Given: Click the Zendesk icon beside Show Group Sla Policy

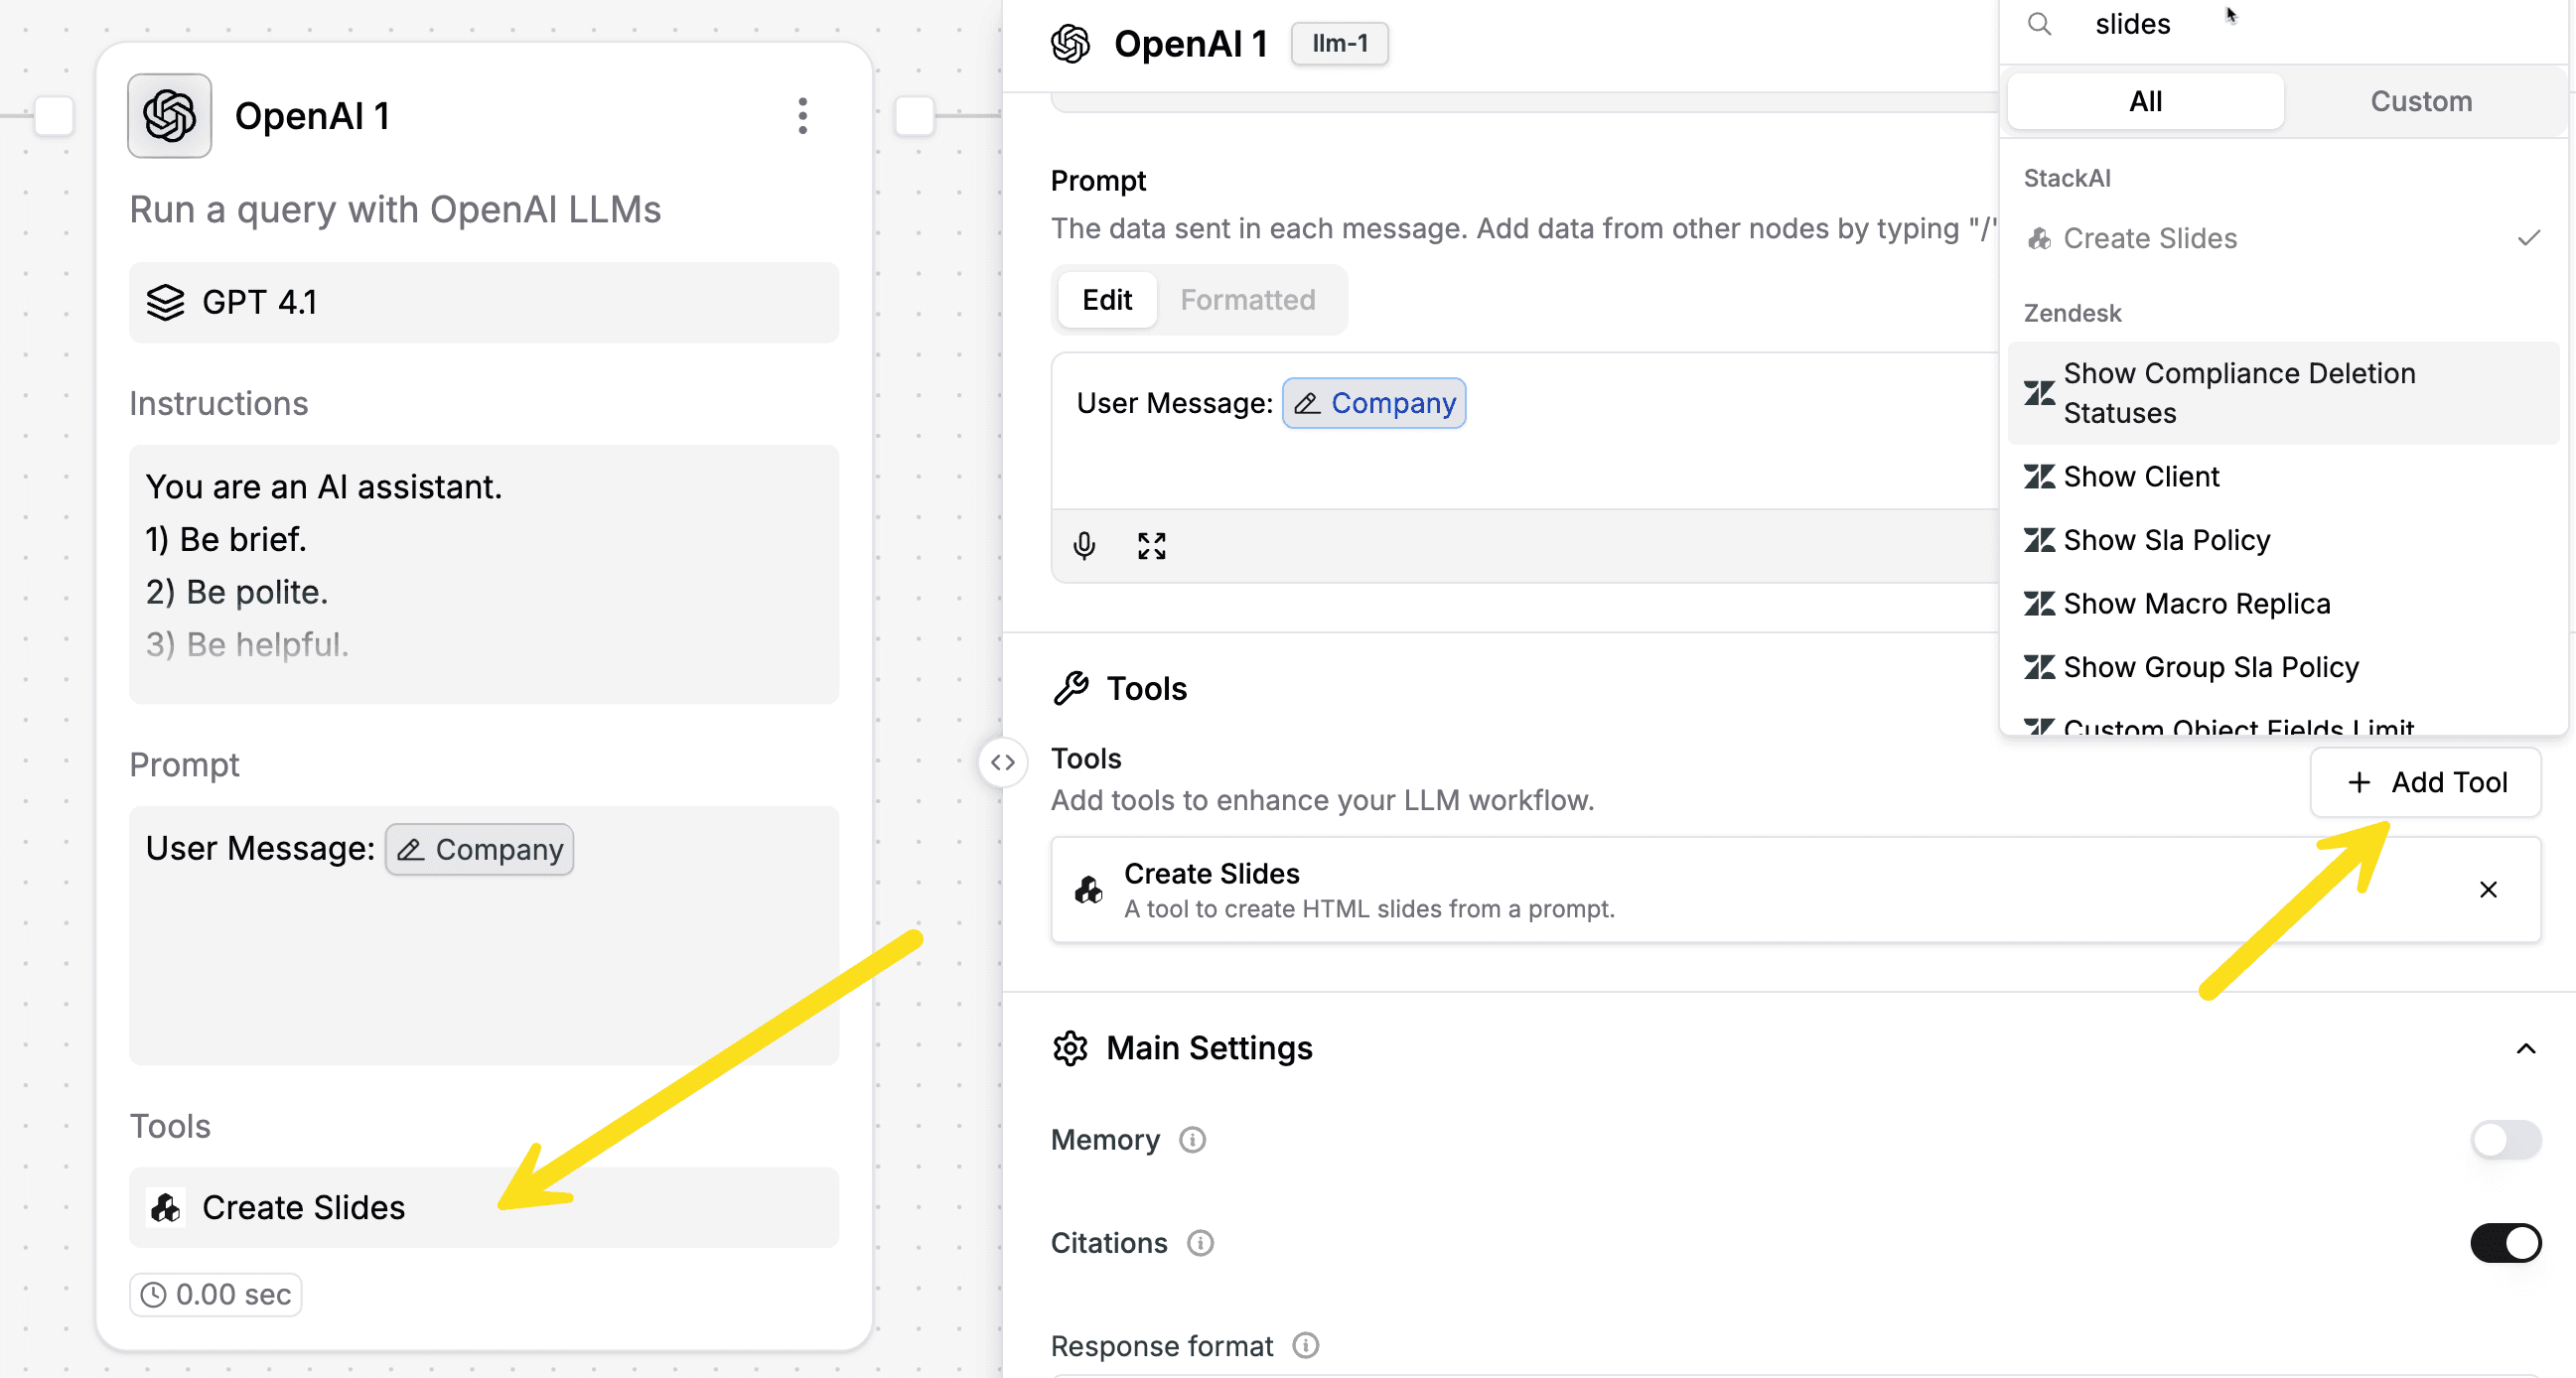Looking at the screenshot, I should (2039, 666).
